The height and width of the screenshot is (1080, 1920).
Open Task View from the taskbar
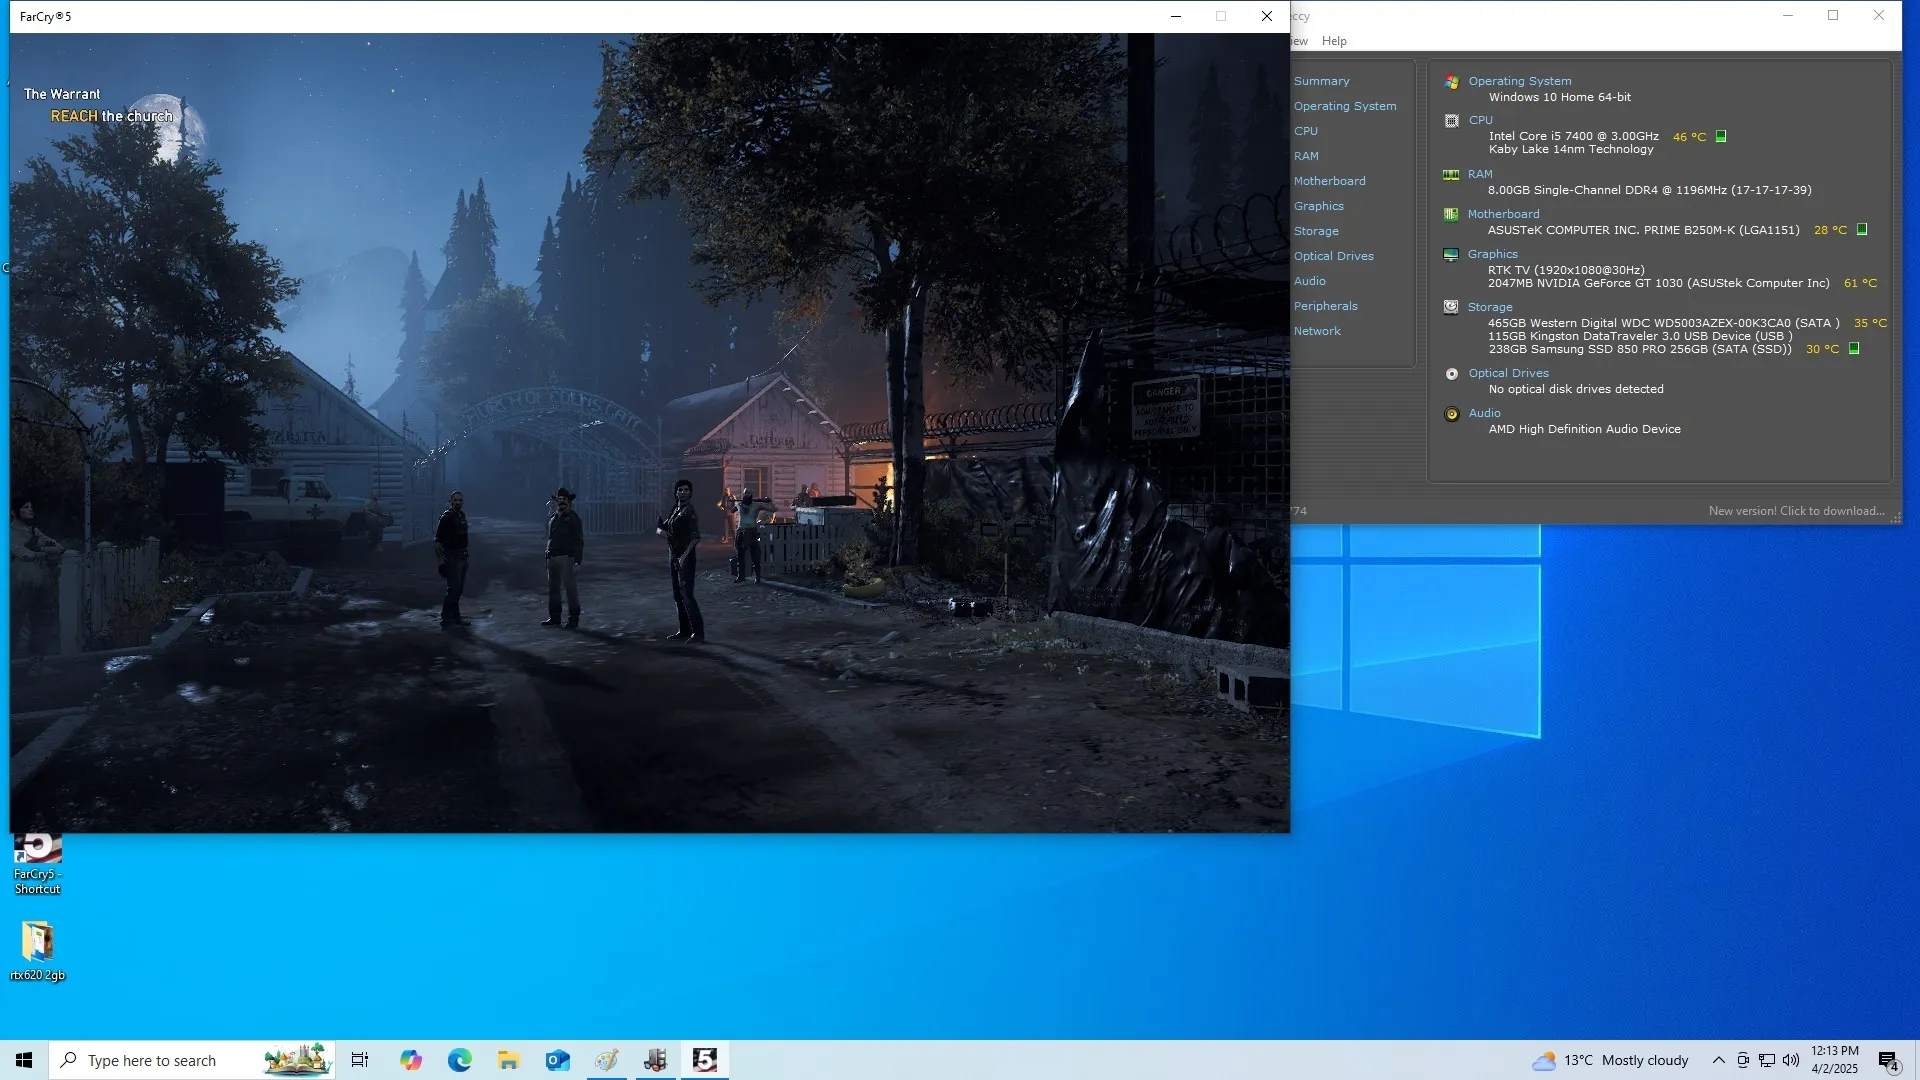360,1060
